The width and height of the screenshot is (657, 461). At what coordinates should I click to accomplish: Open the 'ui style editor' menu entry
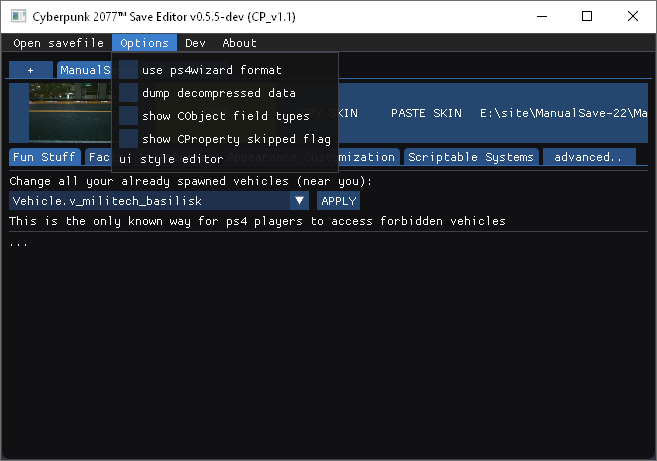click(x=171, y=159)
